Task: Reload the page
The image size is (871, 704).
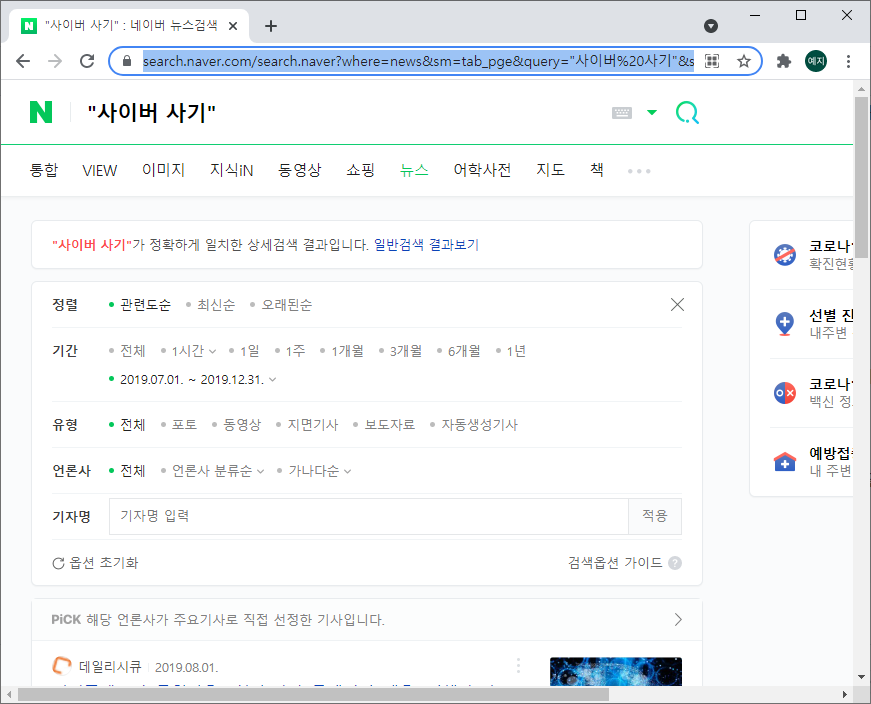Action: click(87, 61)
